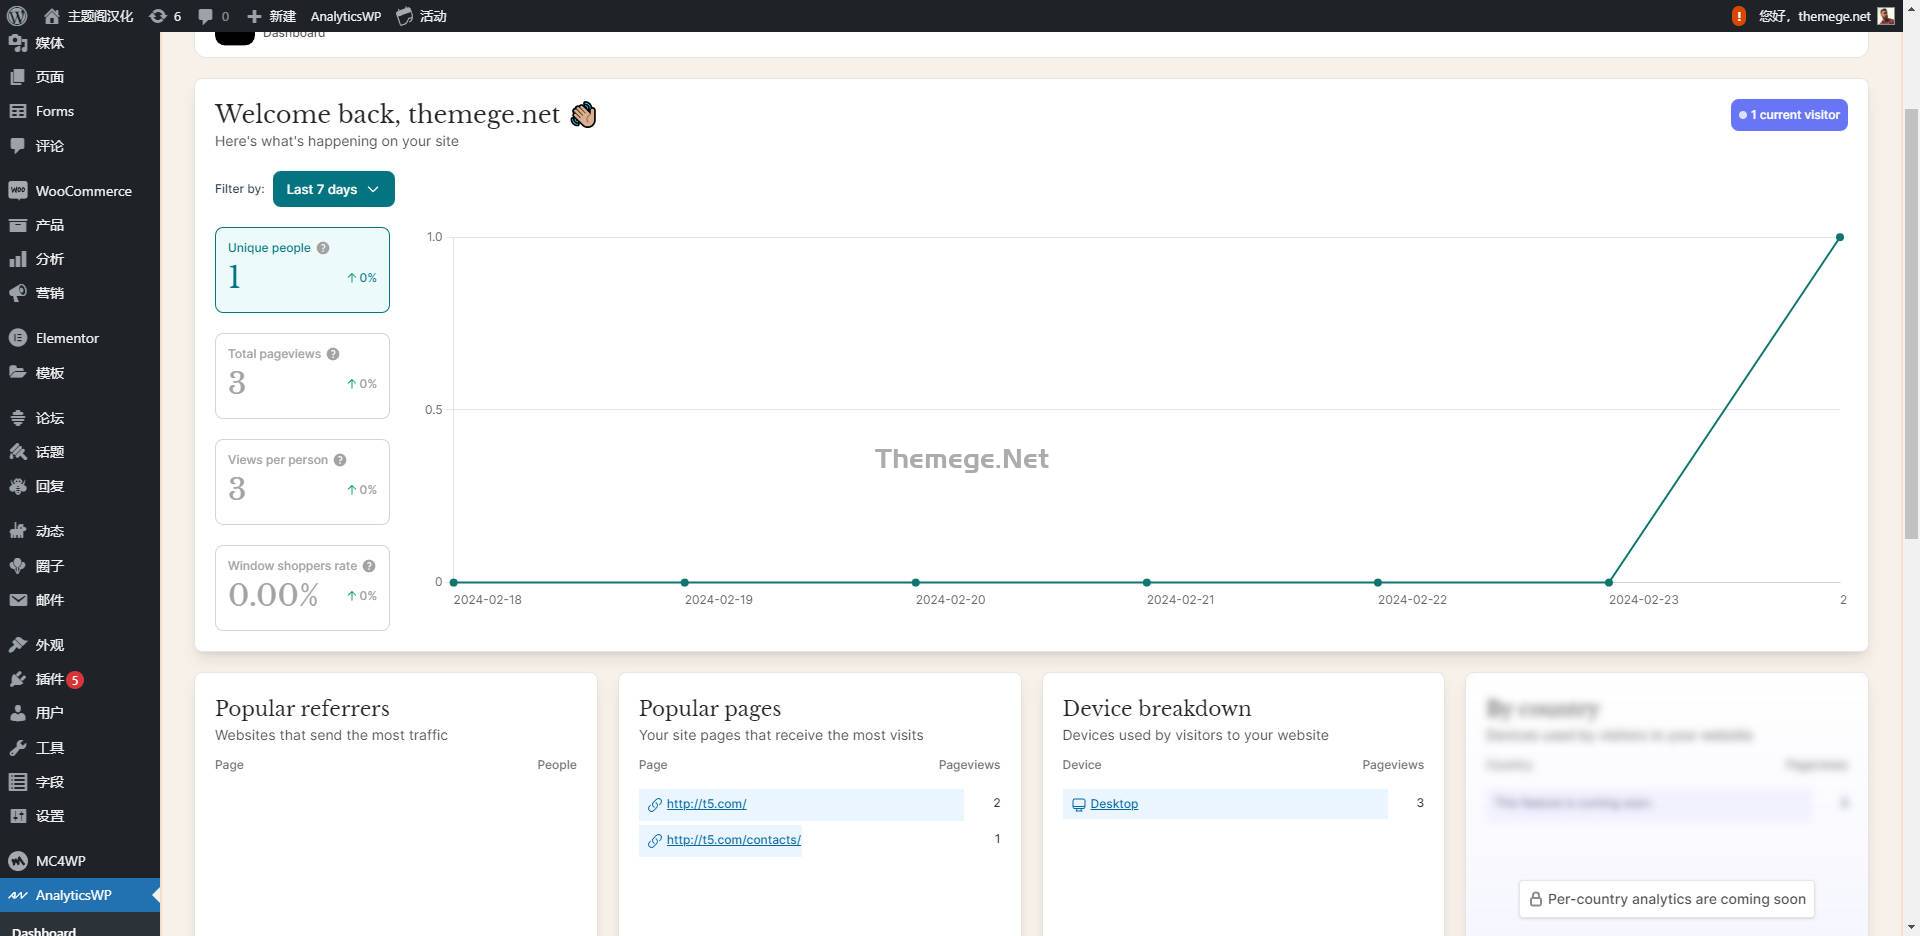Screen dimensions: 1920x936
Task: Open the 用户 users sidebar menu
Action: [80, 713]
